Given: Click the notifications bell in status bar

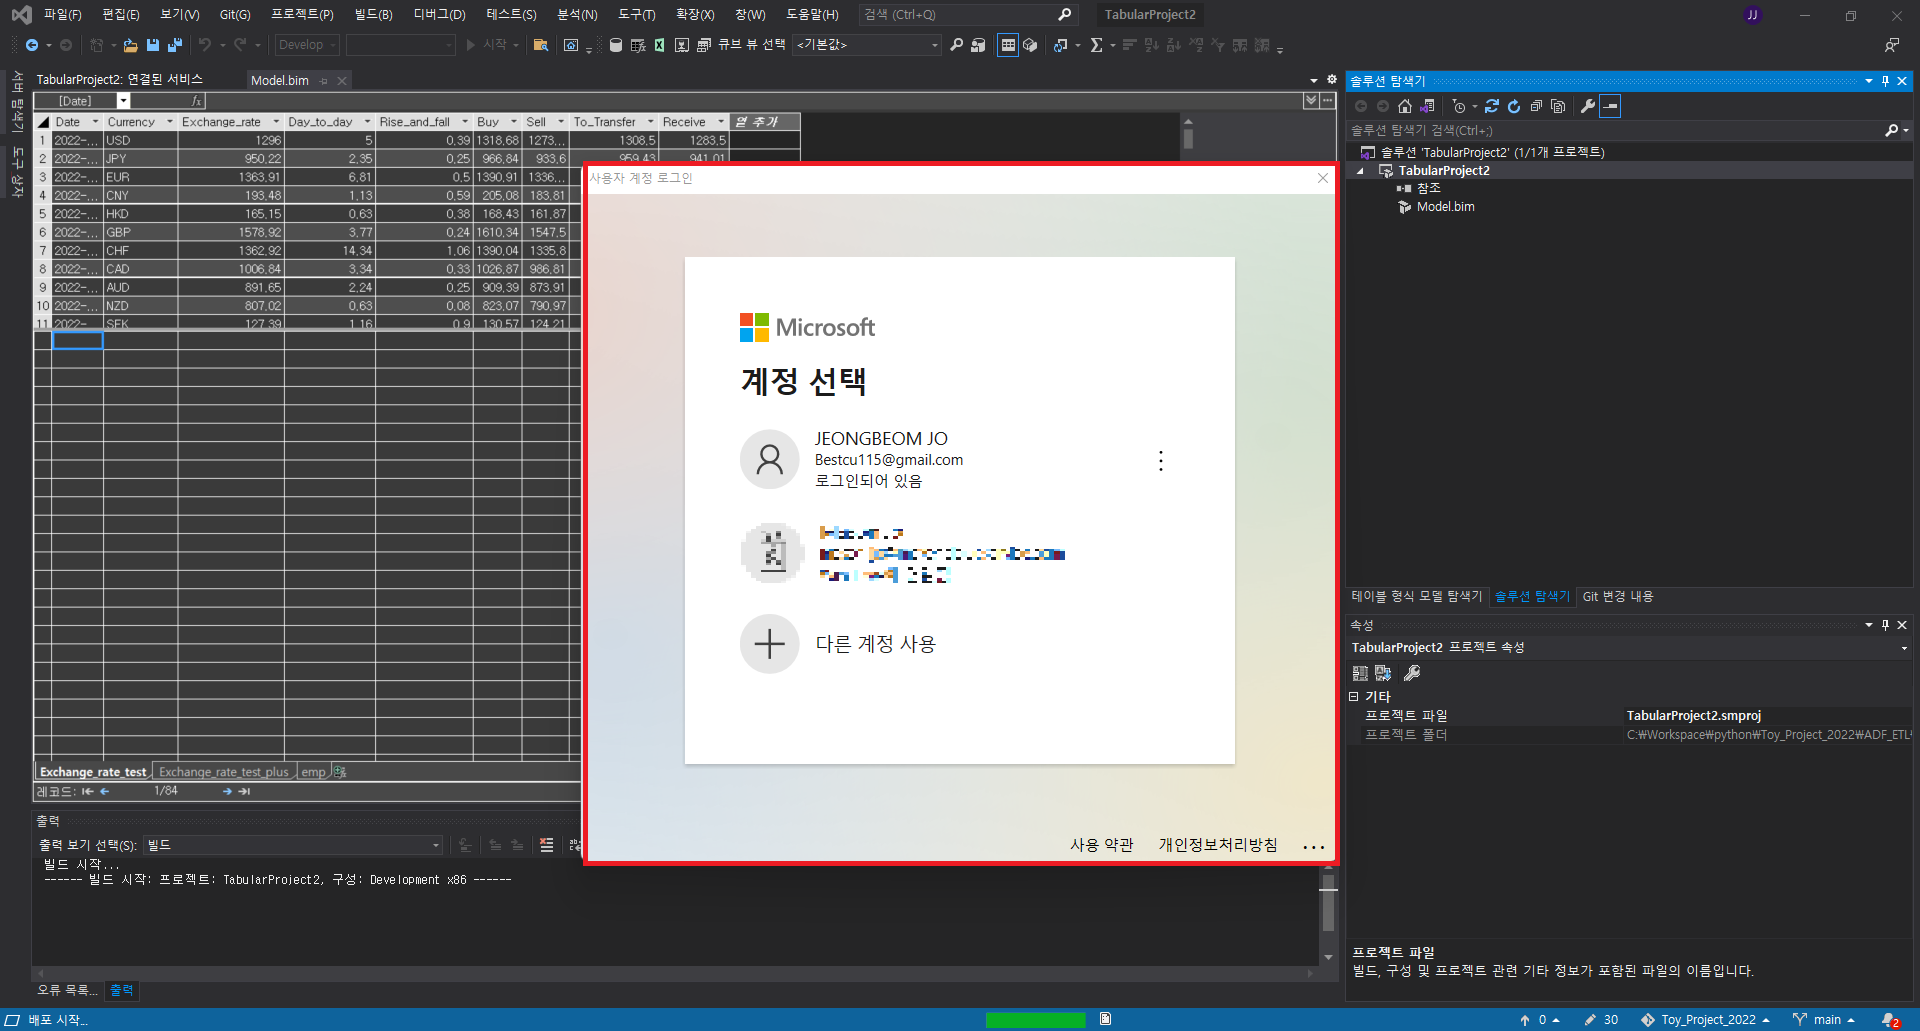Looking at the screenshot, I should click(x=1889, y=1020).
